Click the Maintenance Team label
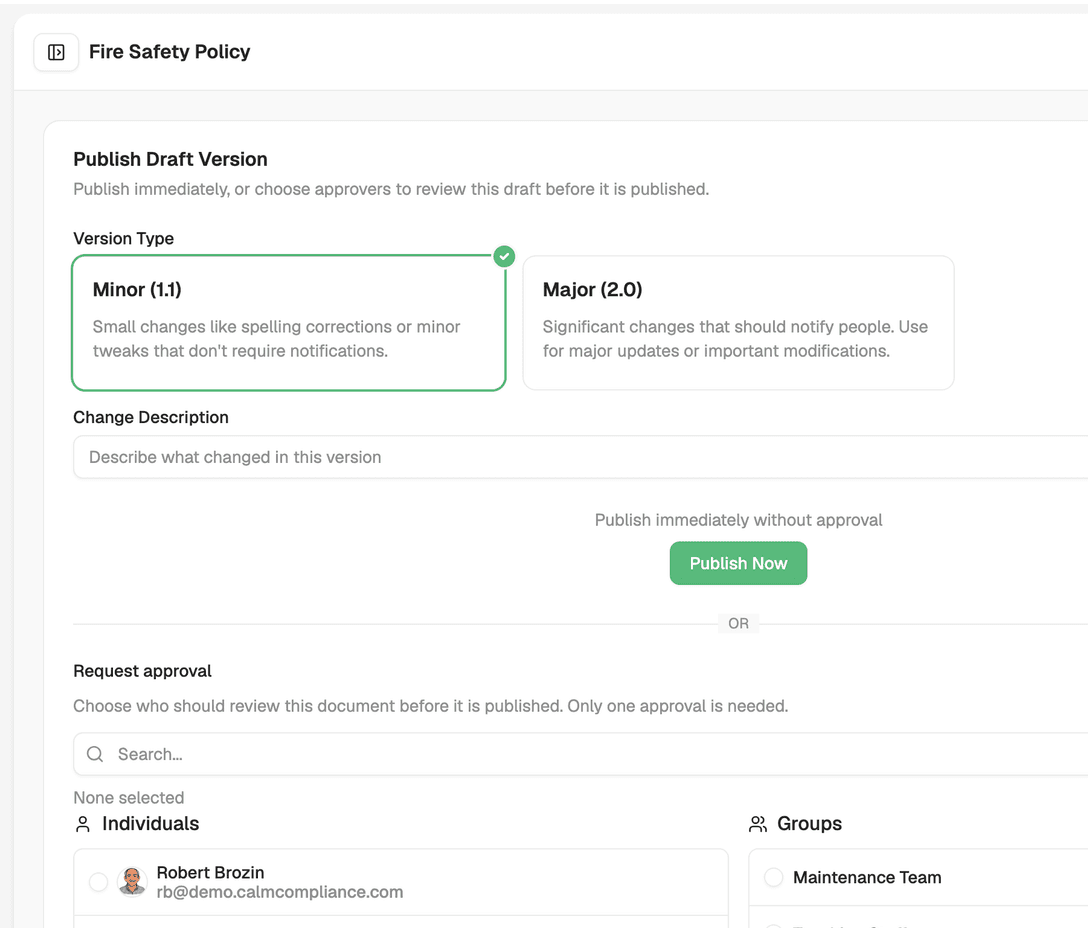 (867, 877)
